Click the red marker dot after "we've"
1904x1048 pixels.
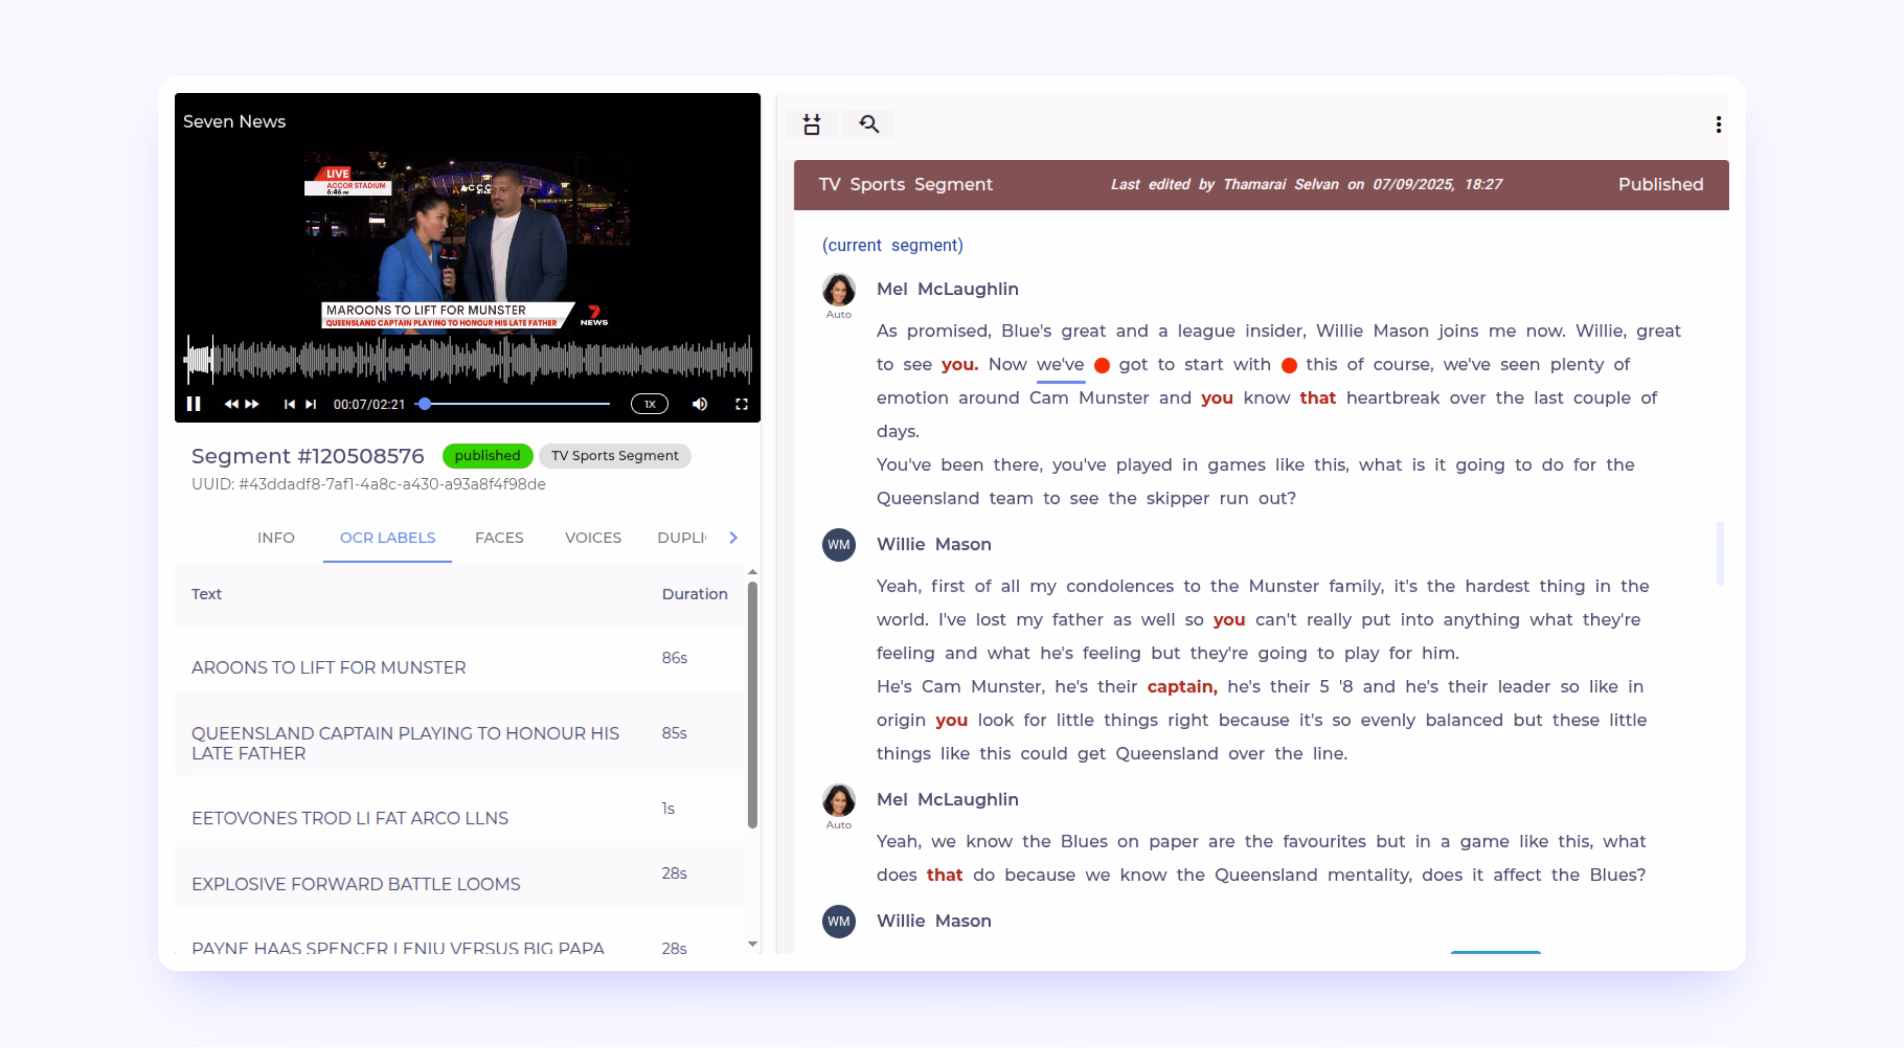1102,365
